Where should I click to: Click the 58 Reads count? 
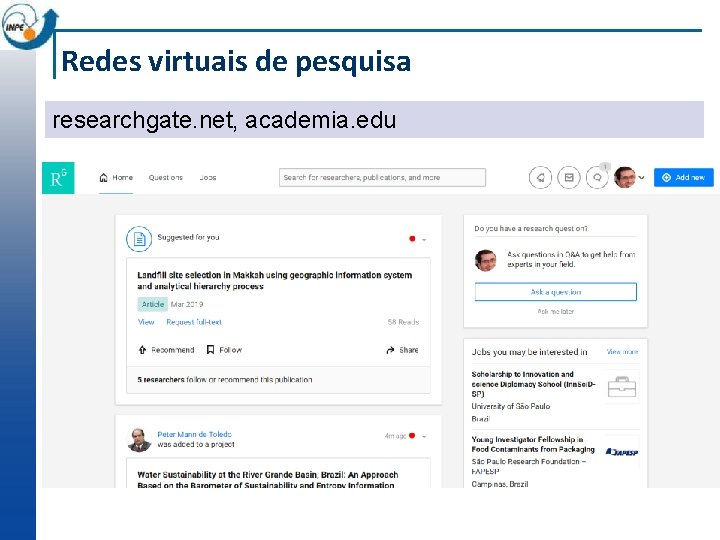[403, 322]
